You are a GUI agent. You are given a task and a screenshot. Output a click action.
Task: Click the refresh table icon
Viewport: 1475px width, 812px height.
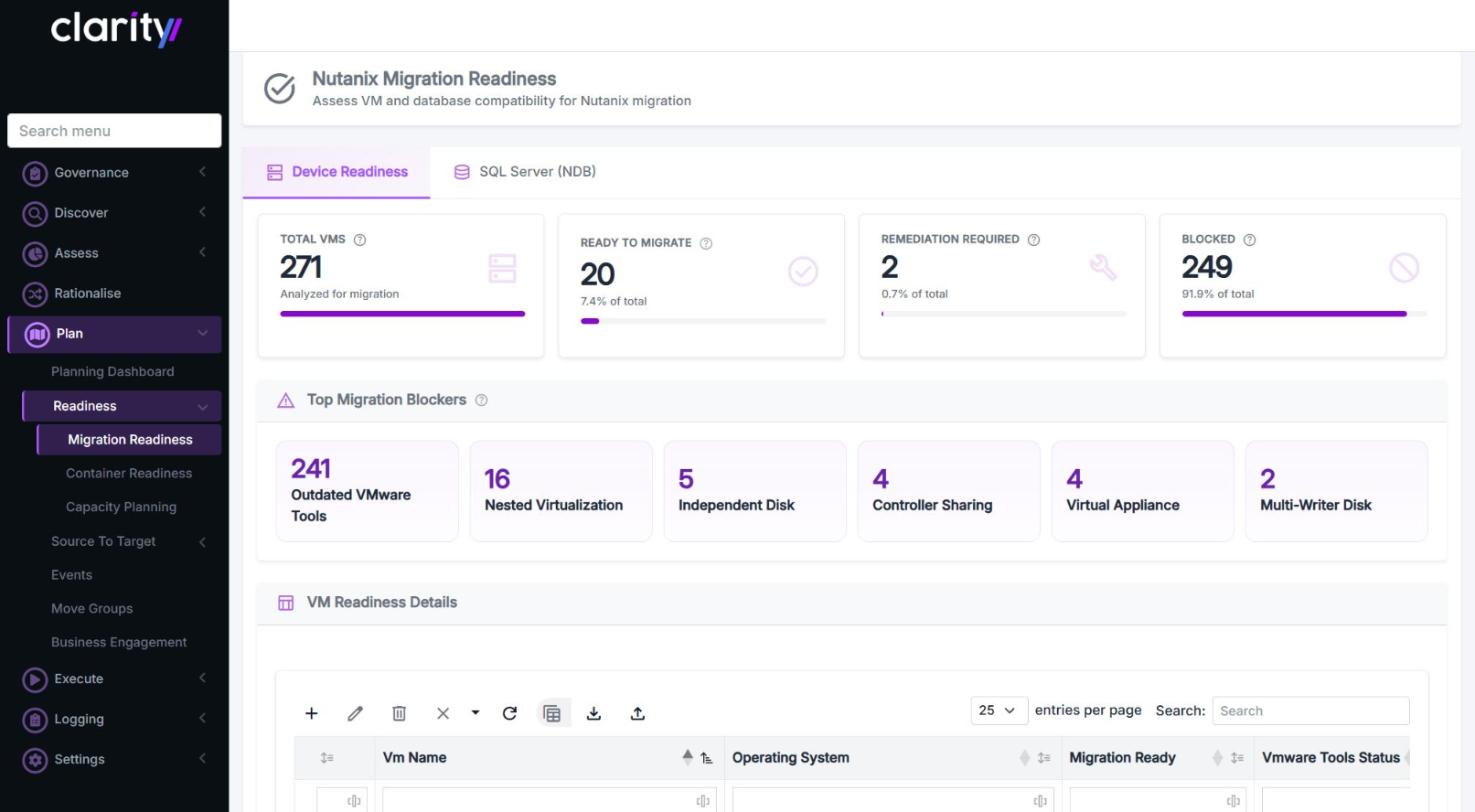509,713
